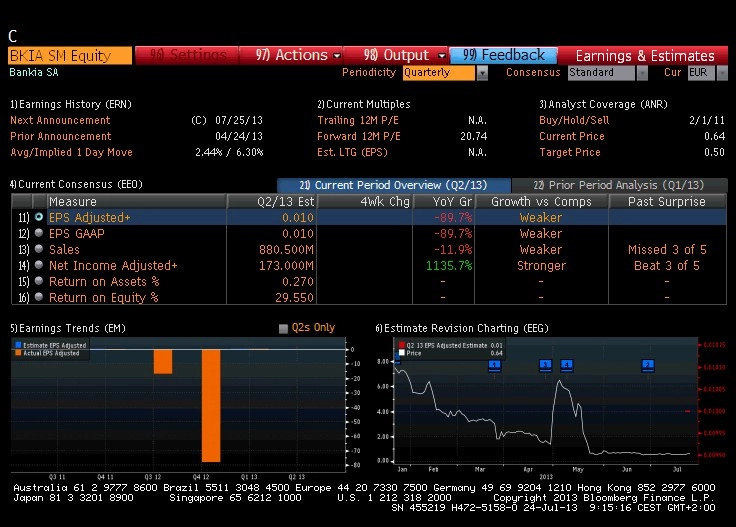Open 2) Current Multiples section

point(364,104)
